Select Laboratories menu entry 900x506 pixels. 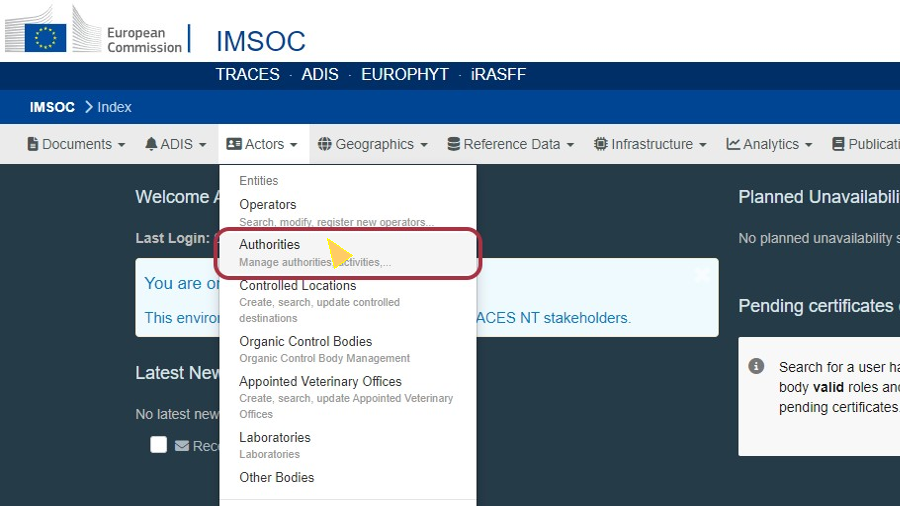[x=348, y=445]
